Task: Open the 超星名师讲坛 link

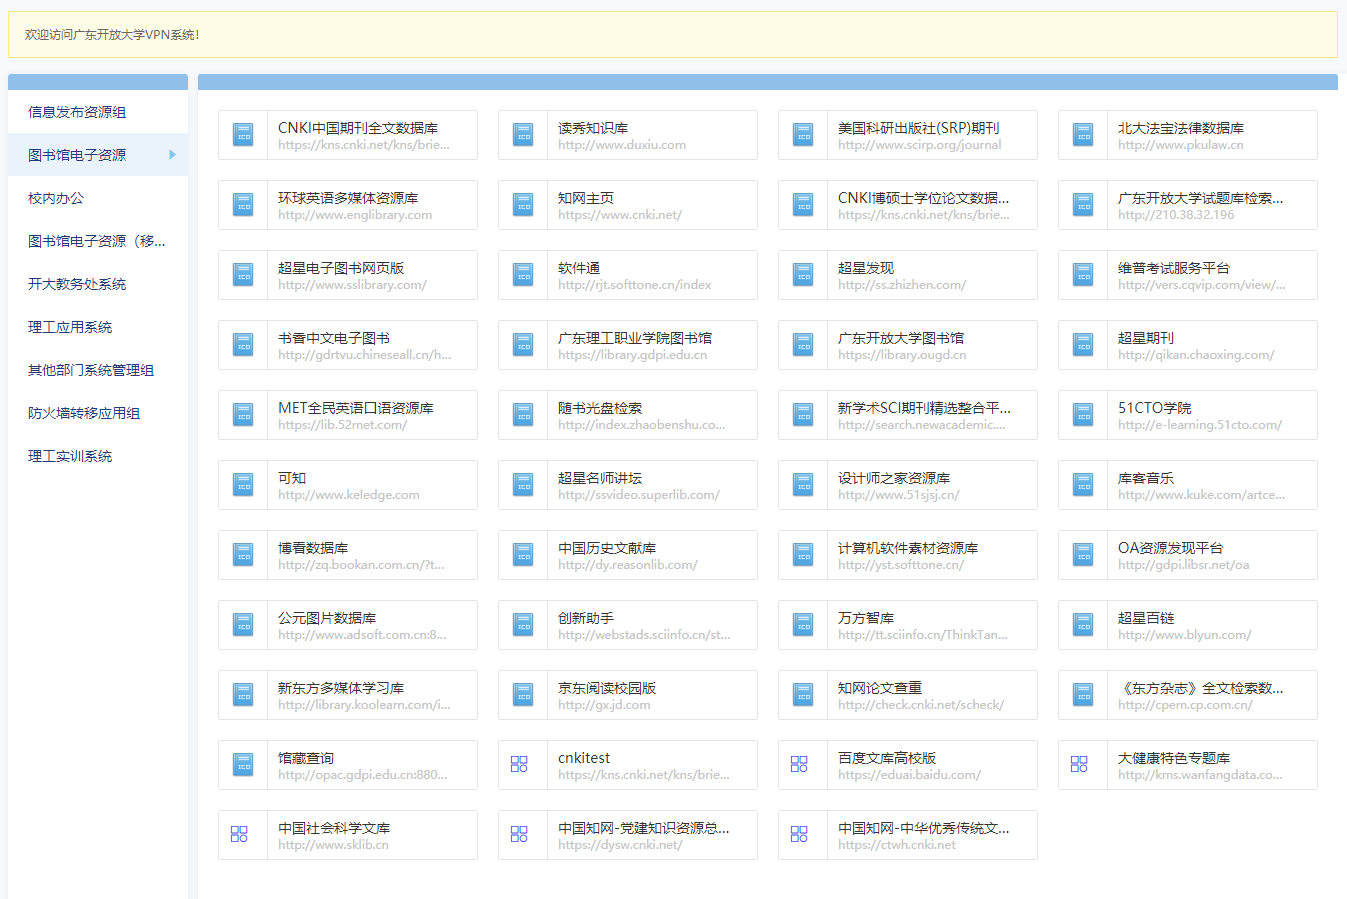Action: (628, 485)
